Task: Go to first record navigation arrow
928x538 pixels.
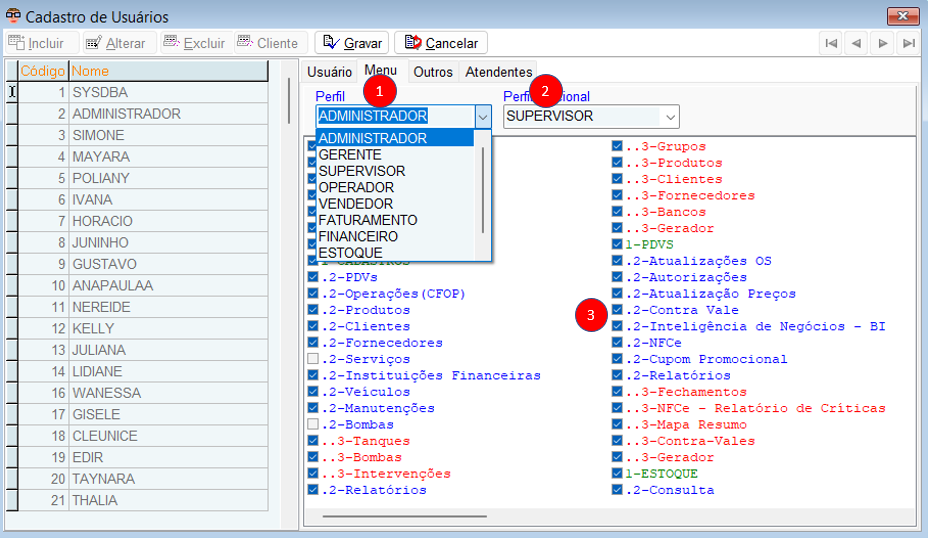Action: pos(831,43)
